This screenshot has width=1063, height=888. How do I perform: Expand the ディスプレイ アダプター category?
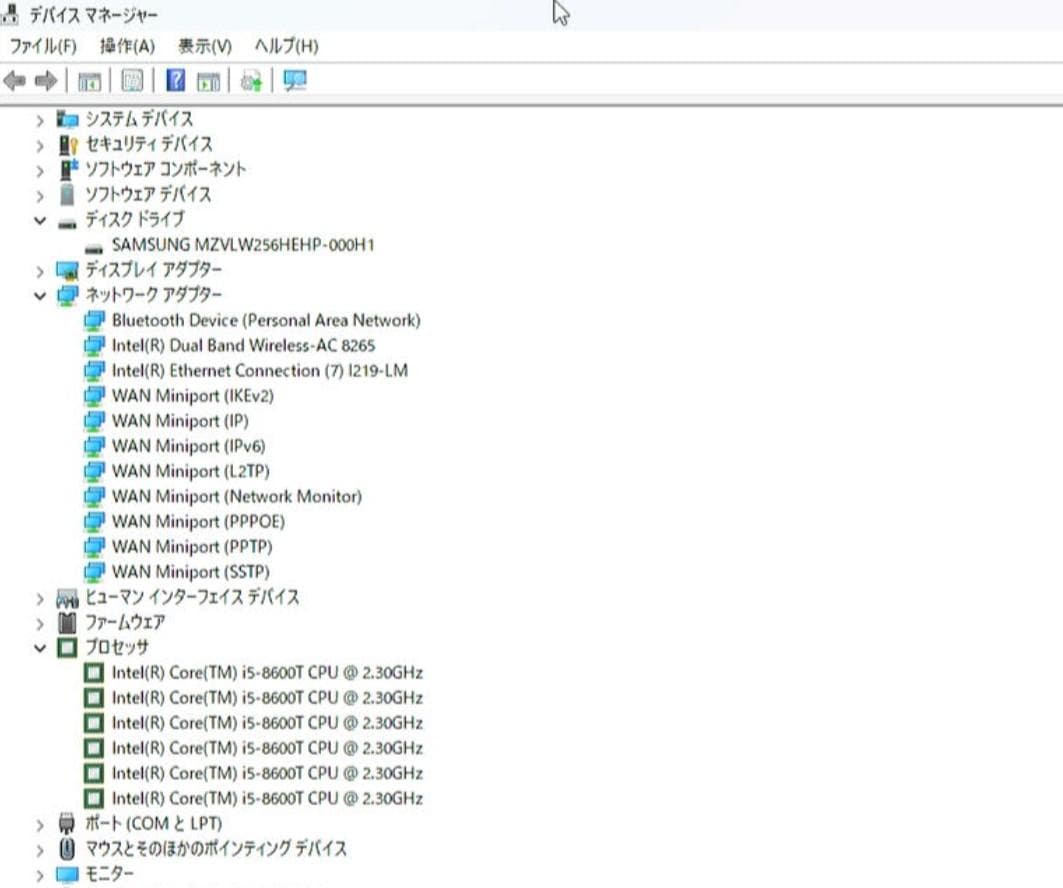(39, 270)
